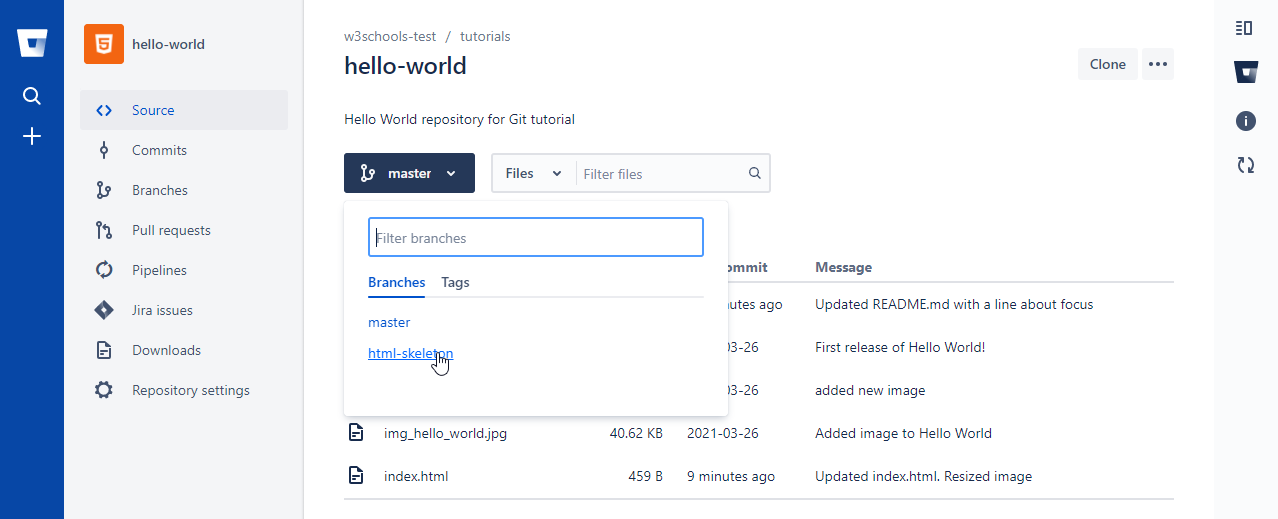
Task: Go to Pipelines in the sidebar
Action: point(159,270)
